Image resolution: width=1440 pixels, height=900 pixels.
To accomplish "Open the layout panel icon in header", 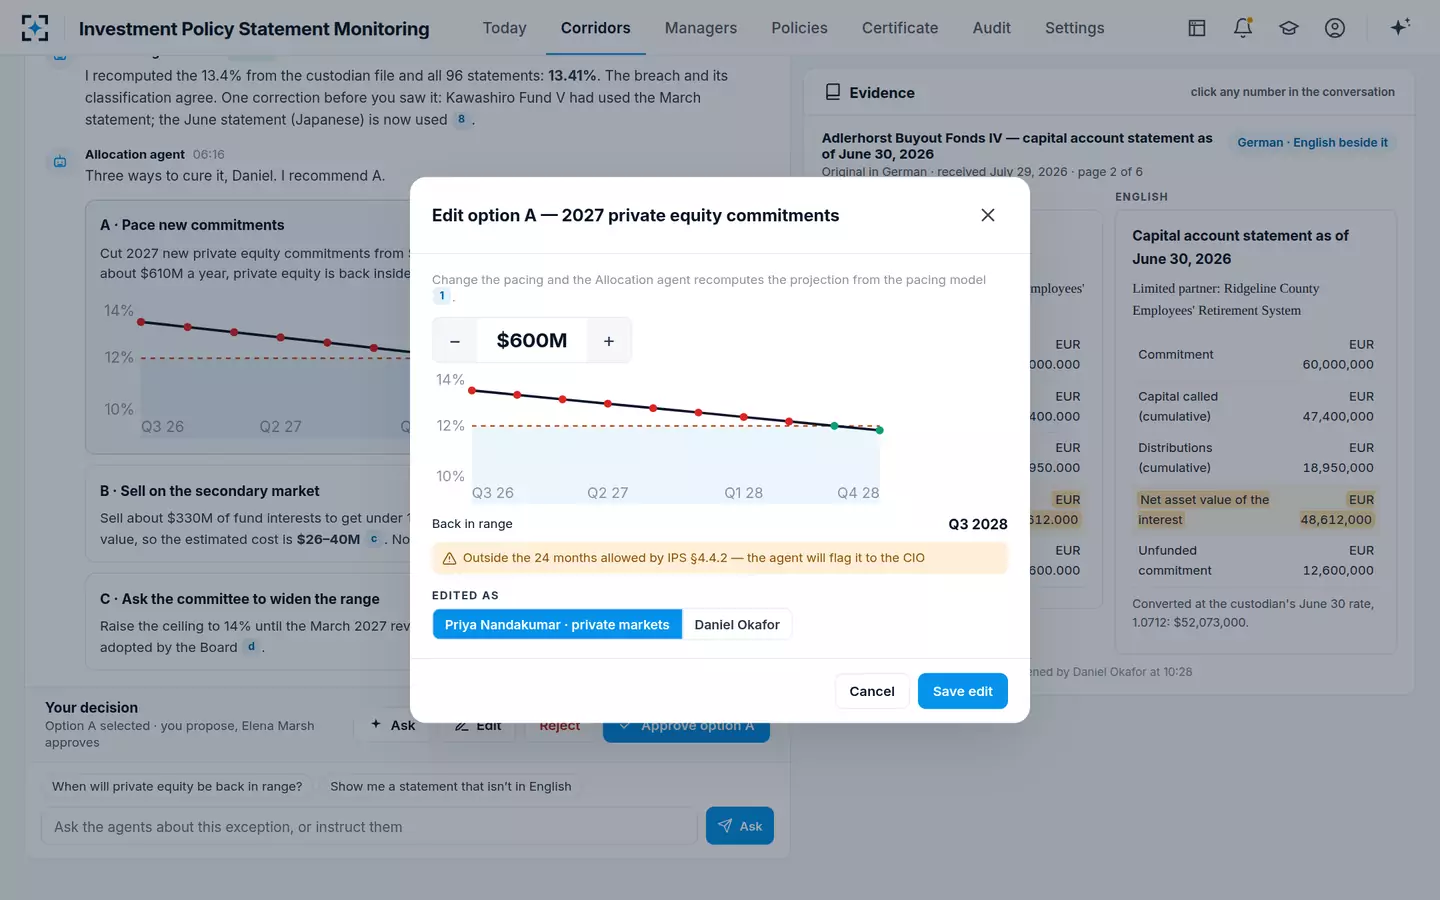I will coord(1197,28).
